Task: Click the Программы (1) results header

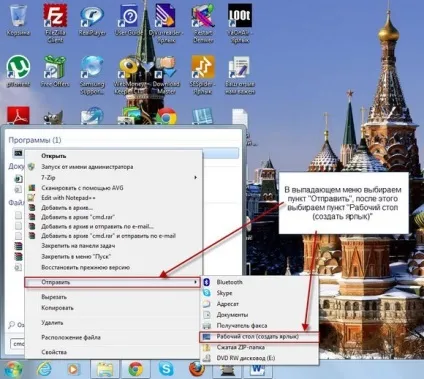Action: pyautogui.click(x=35, y=140)
